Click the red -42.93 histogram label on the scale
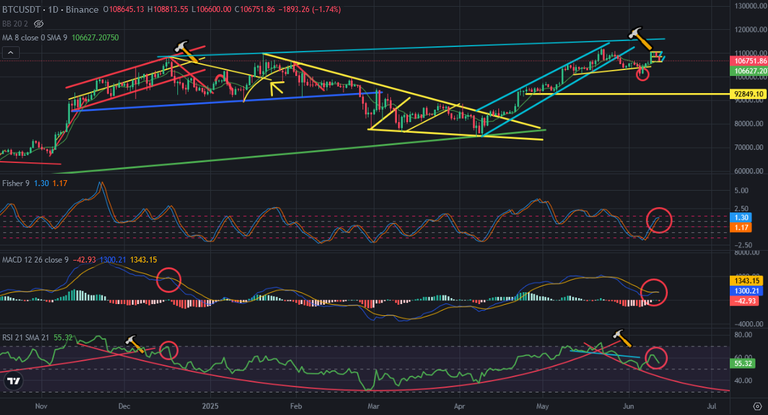Screen dimensions: 768x415 coord(745,301)
